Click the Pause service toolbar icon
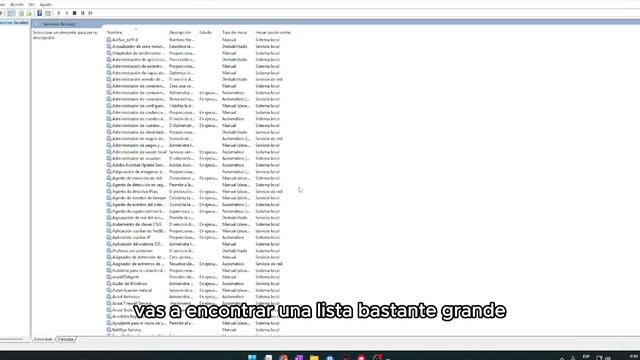This screenshot has height=360, width=640. (x=82, y=13)
